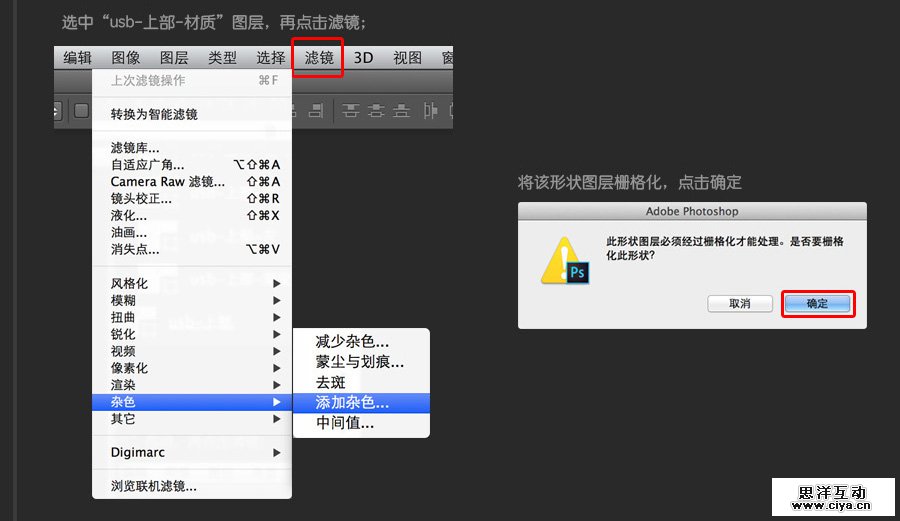
Task: Expand the 其它 submenu arrow
Action: tap(277, 419)
